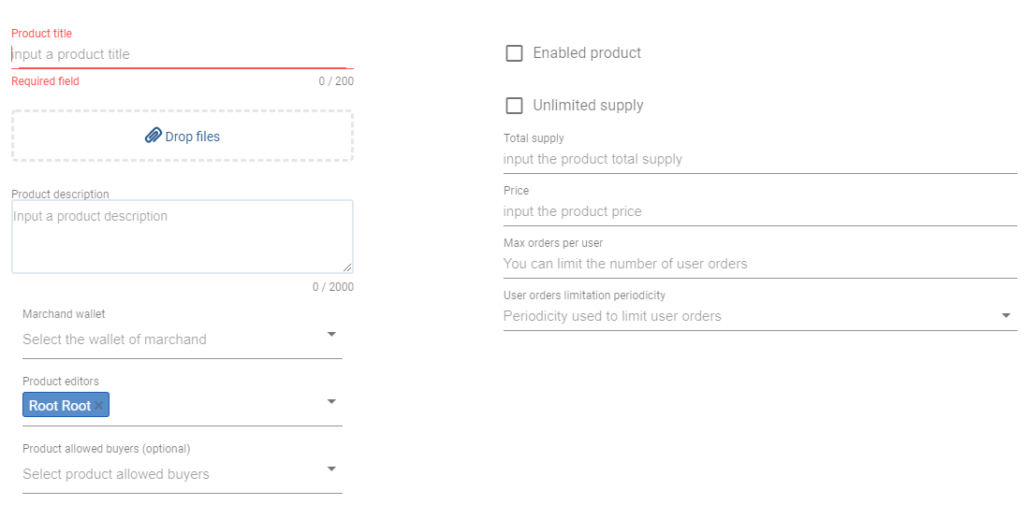This screenshot has width=1024, height=505.
Task: Click the paperclip attachment icon
Action: (153, 136)
